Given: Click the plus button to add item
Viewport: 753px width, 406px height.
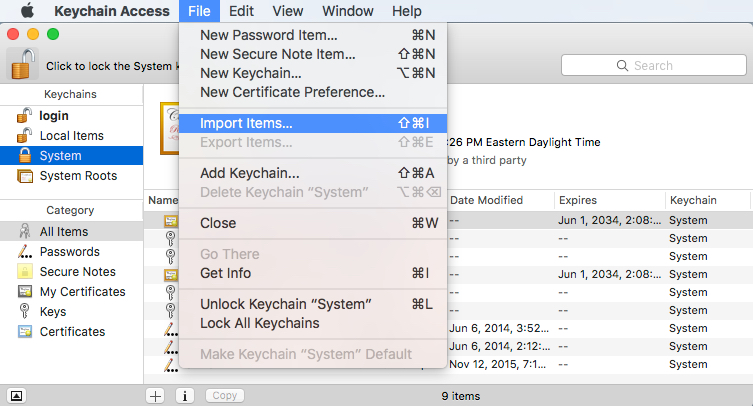Looking at the screenshot, I should point(155,396).
